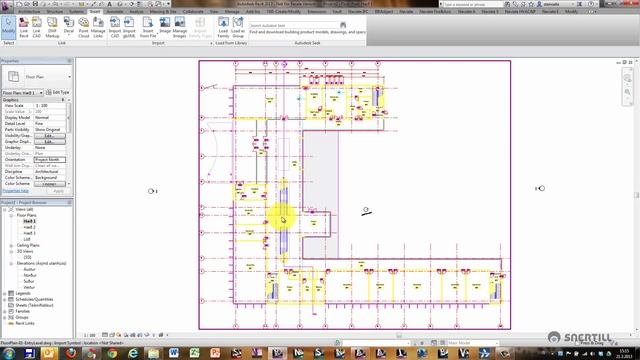The image size is (640, 360).
Task: Open the Floor Plan type selector dropdown
Action: (x=69, y=77)
